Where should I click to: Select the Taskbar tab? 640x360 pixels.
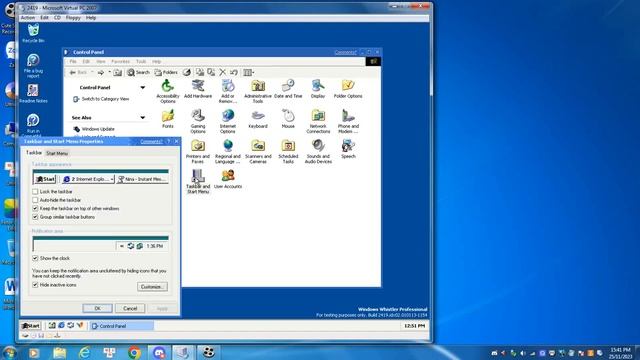(34, 153)
